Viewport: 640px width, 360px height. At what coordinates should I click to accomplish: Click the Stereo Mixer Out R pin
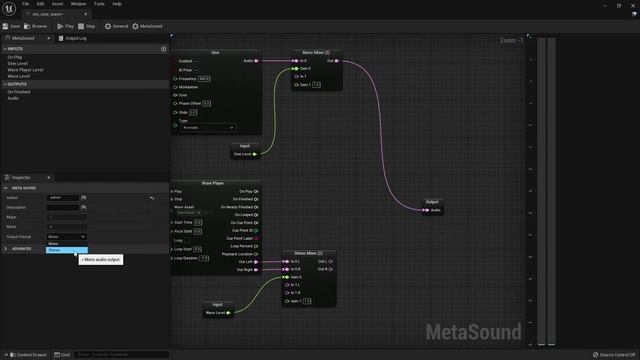pos(331,269)
